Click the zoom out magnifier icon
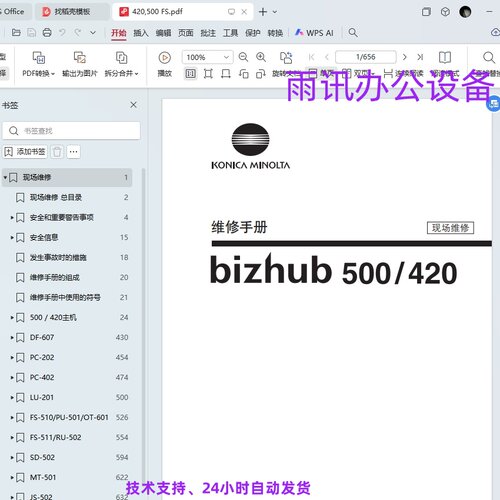Viewport: 500px width, 500px height. tap(243, 57)
